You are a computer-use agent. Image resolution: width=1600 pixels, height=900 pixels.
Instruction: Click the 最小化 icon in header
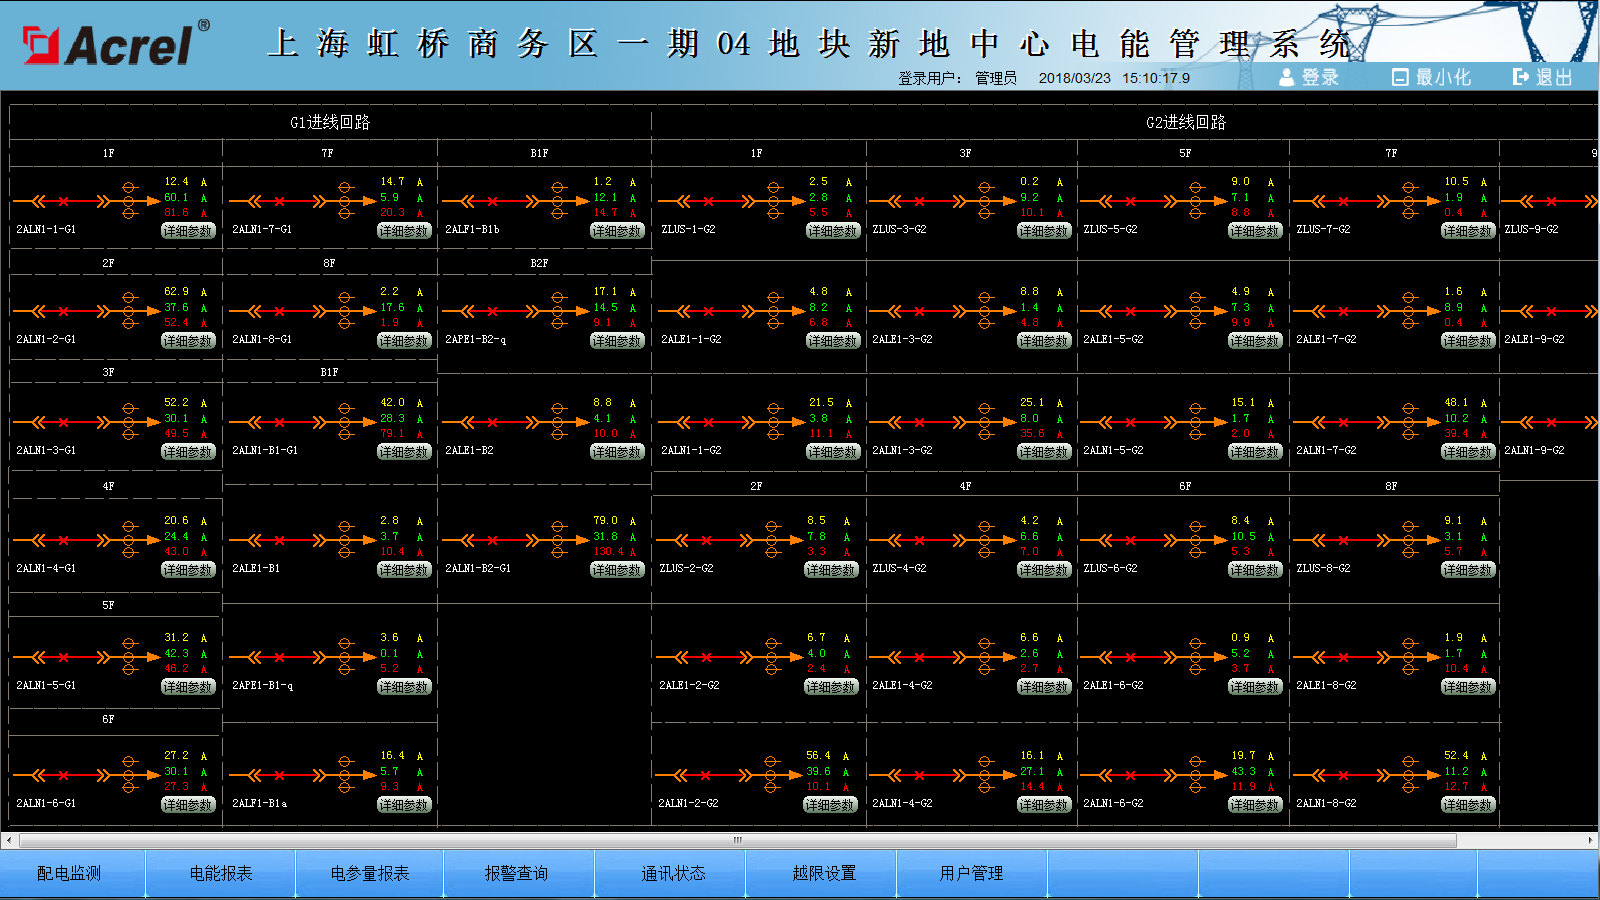click(1400, 77)
